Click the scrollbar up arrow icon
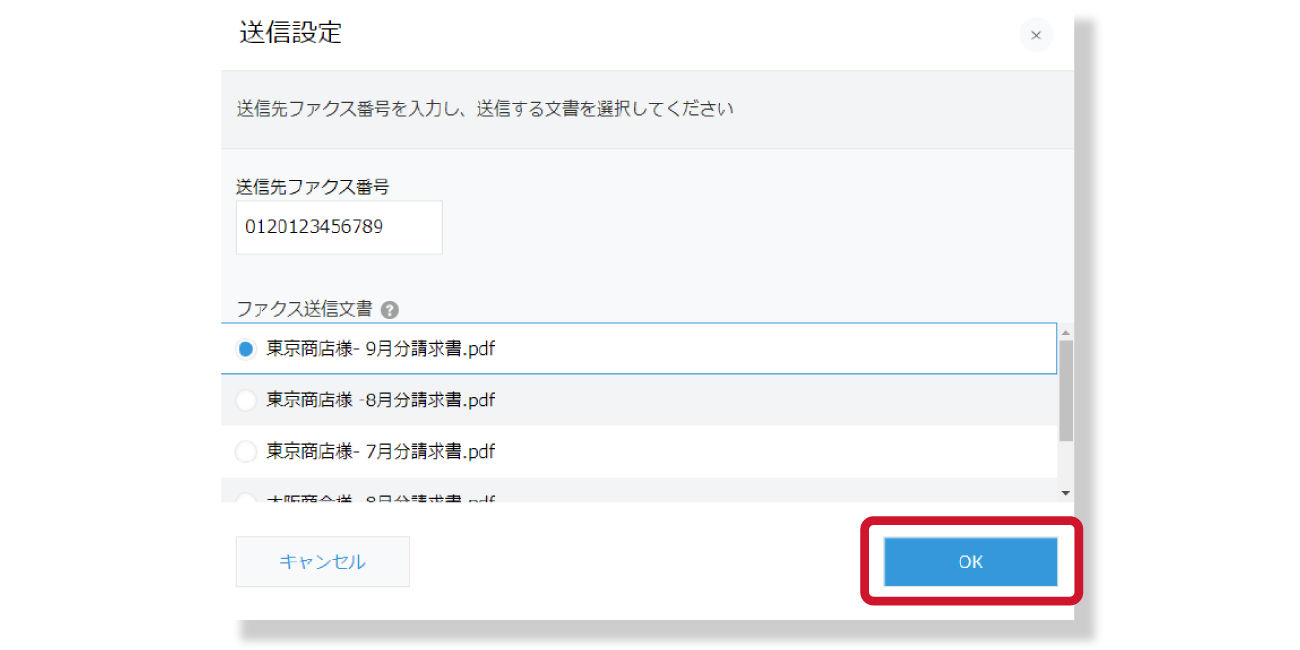 click(1065, 330)
